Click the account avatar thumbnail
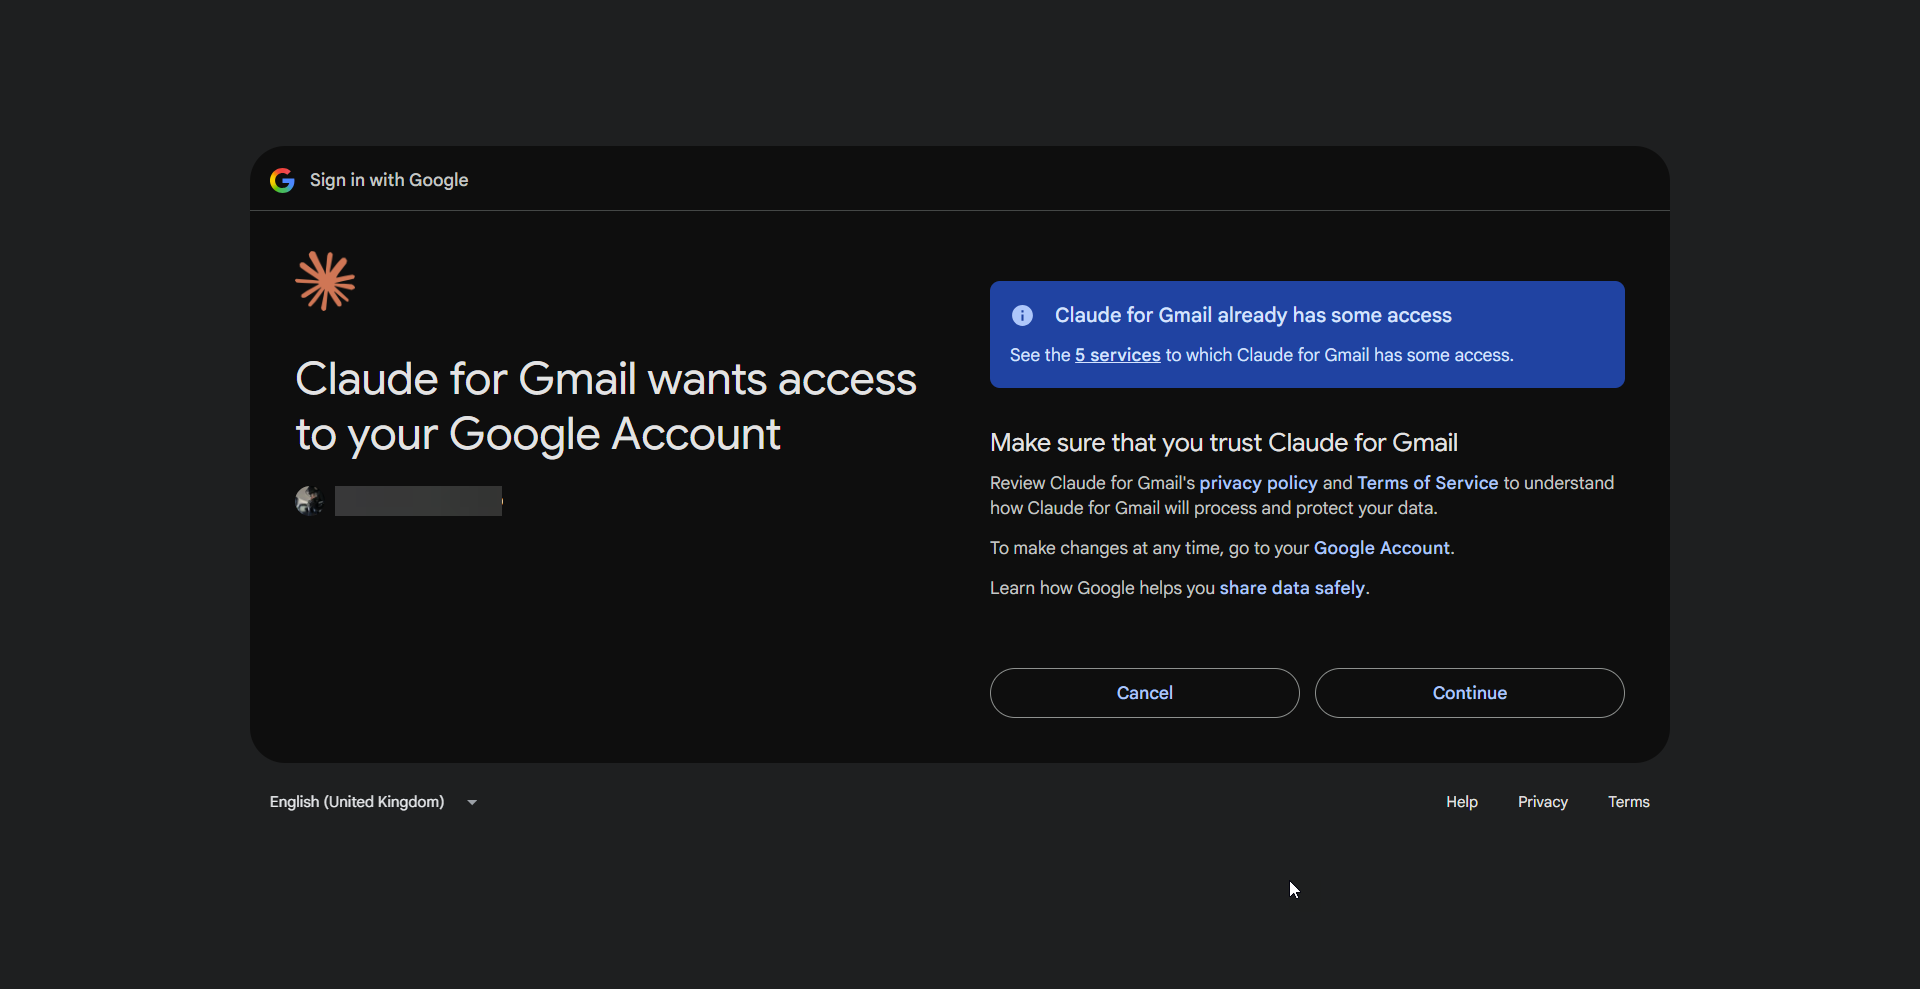The height and width of the screenshot is (989, 1920). pos(309,500)
